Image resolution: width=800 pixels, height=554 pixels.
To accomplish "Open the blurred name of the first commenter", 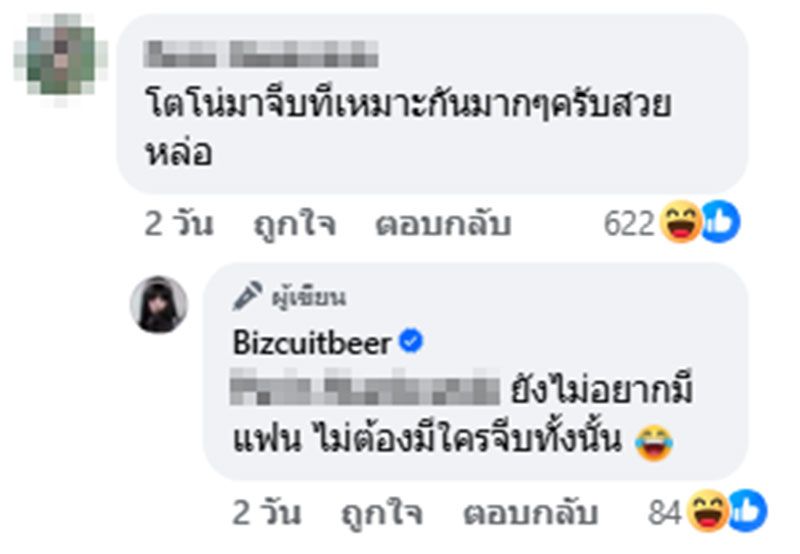I will tap(261, 55).
